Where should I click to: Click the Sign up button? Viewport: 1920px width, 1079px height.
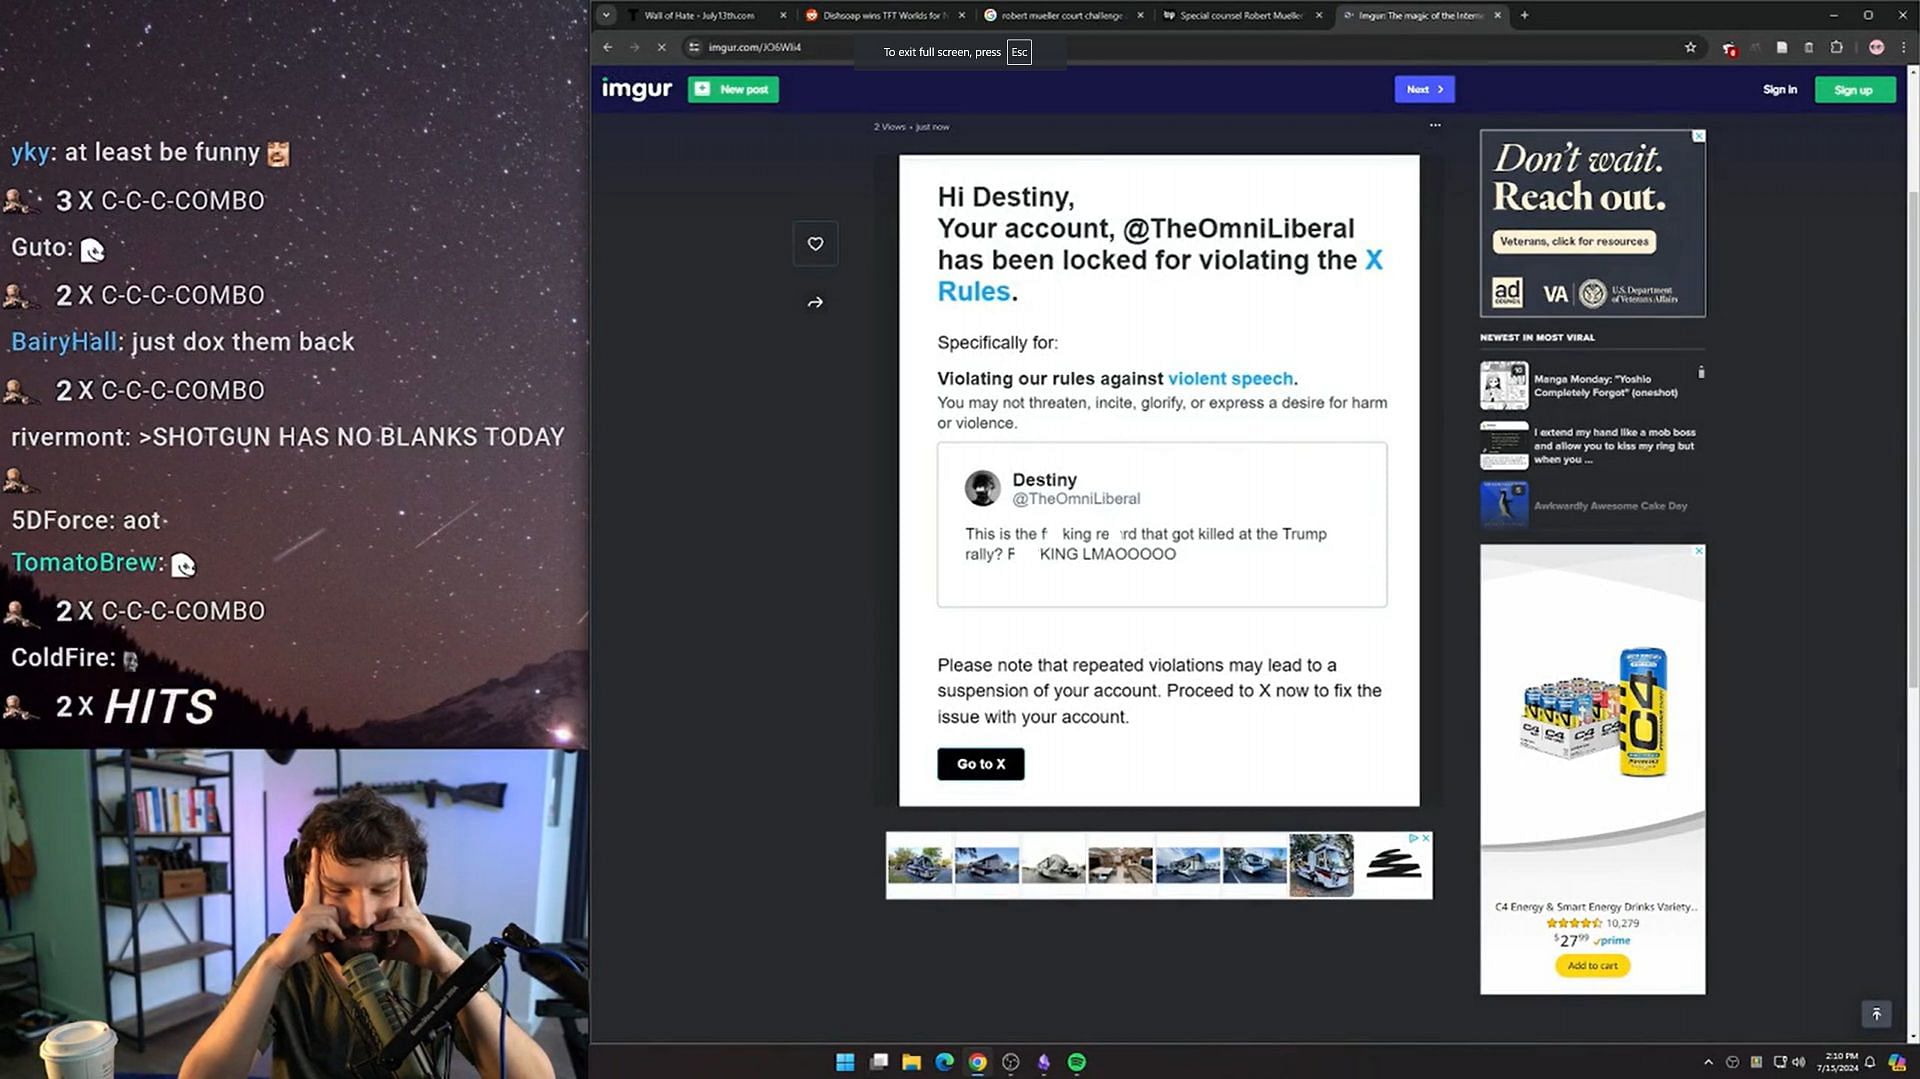click(x=1854, y=90)
